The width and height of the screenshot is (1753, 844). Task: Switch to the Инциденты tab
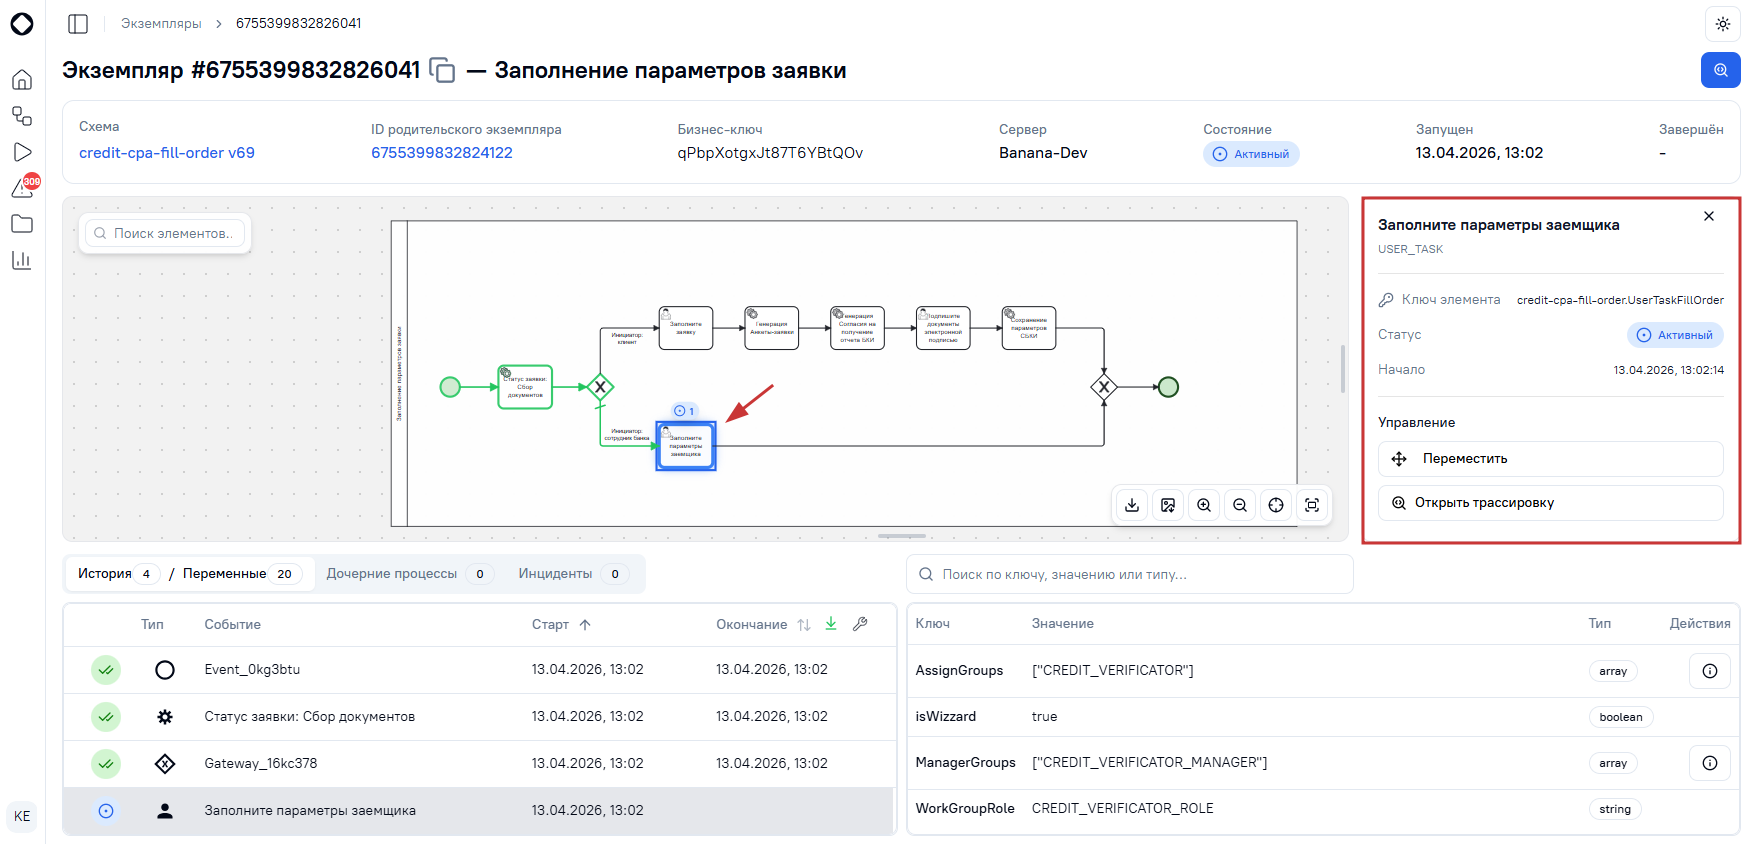tap(572, 574)
